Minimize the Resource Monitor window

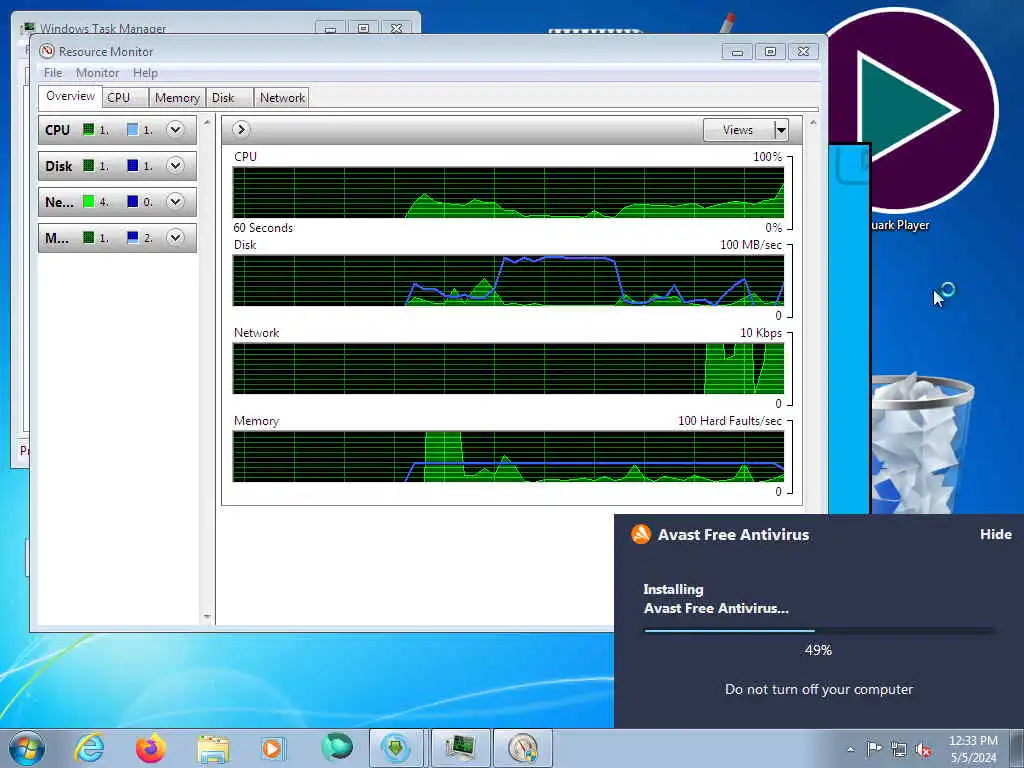point(737,52)
